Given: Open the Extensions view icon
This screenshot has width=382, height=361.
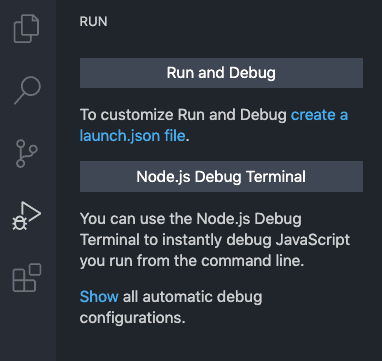Looking at the screenshot, I should tap(27, 278).
